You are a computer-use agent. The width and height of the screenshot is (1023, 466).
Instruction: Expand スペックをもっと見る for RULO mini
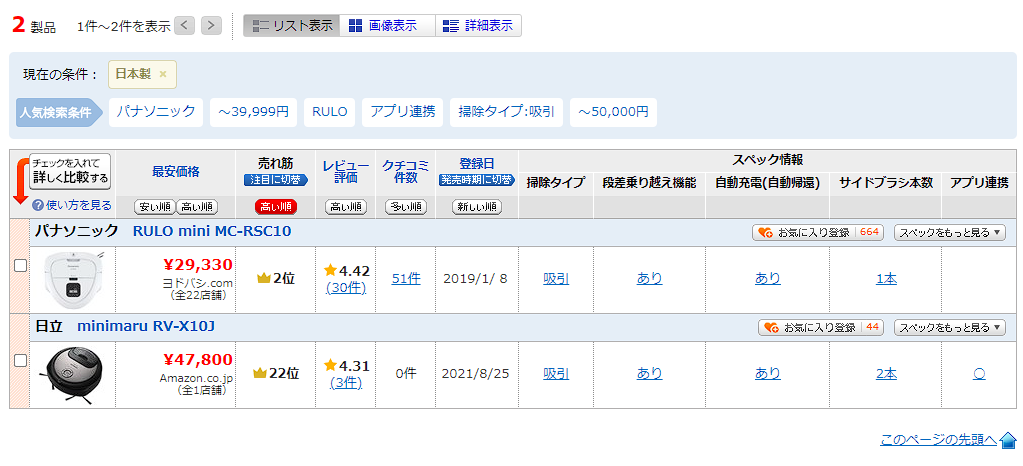point(949,232)
